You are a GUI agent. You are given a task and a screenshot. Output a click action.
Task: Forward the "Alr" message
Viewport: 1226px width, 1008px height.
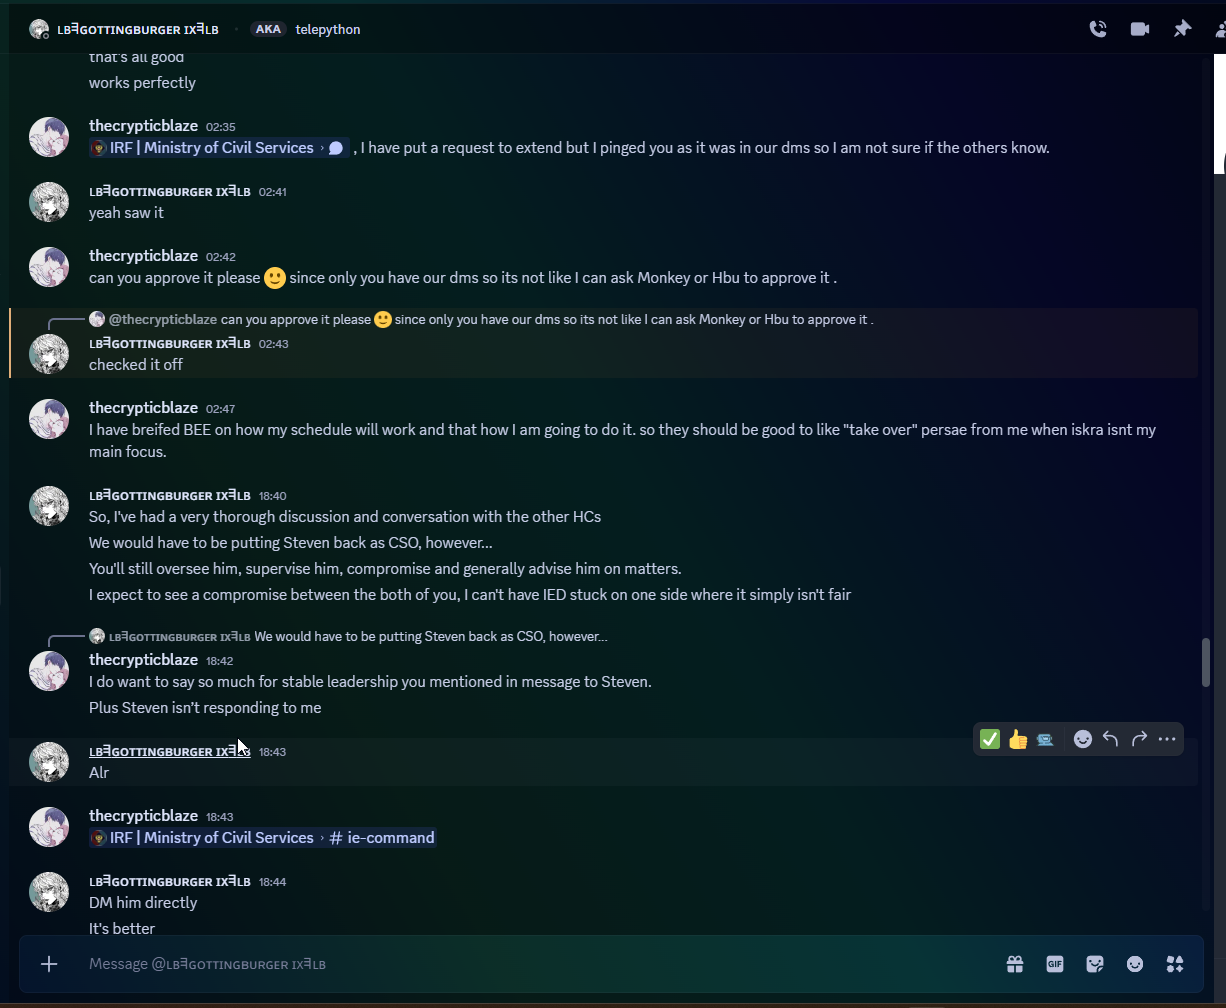pos(1139,739)
